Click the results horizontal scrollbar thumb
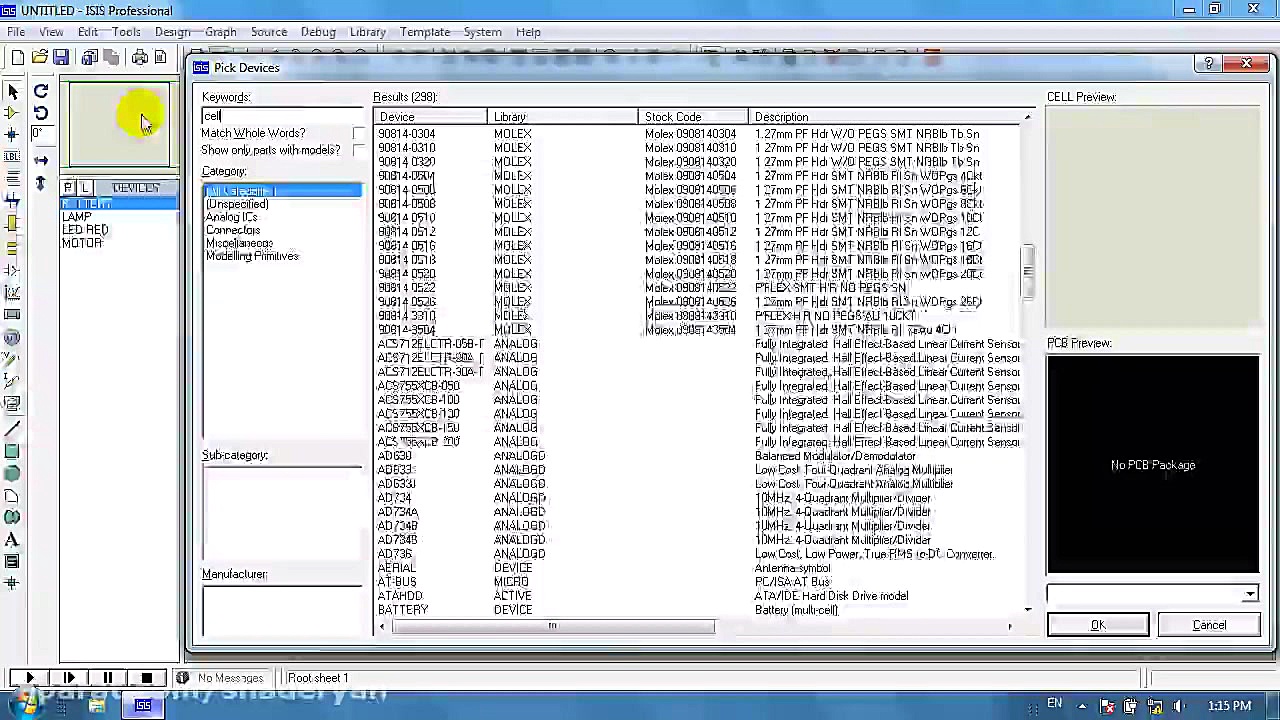The height and width of the screenshot is (720, 1280). point(553,627)
